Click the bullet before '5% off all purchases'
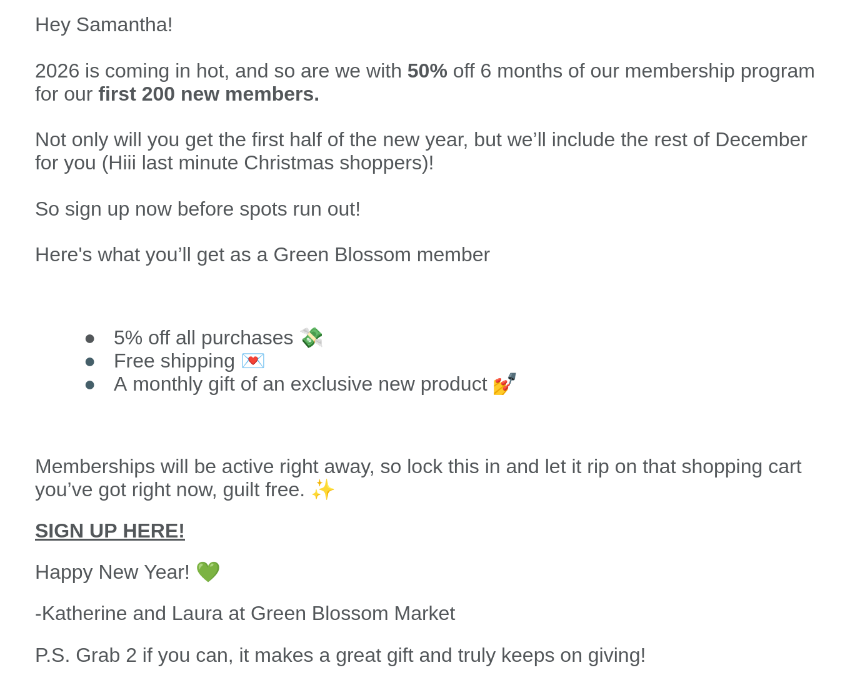 (90, 339)
